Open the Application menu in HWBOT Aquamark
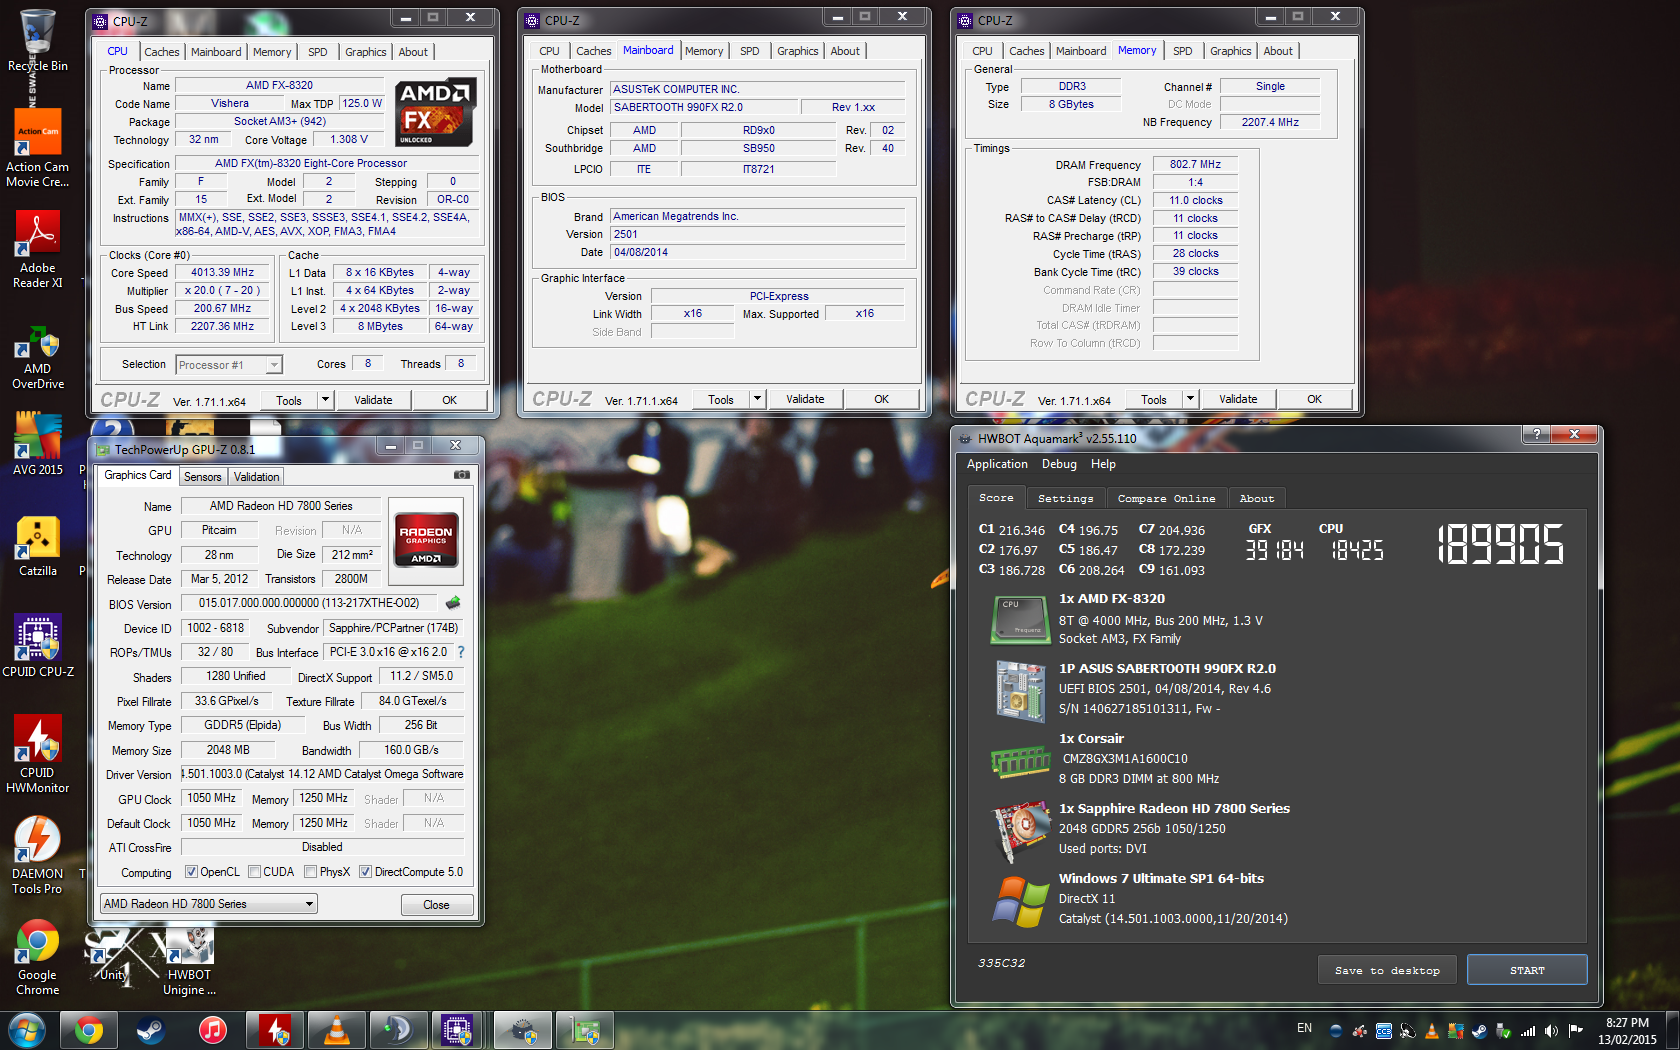This screenshot has height=1050, width=1680. pyautogui.click(x=996, y=464)
